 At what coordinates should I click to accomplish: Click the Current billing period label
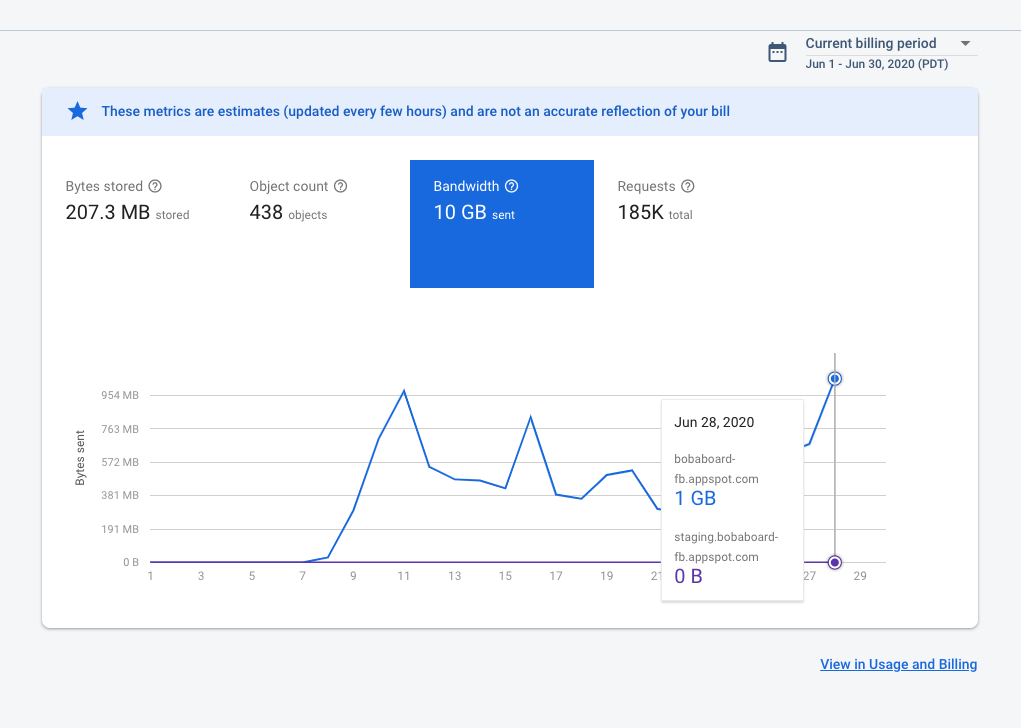coord(870,44)
